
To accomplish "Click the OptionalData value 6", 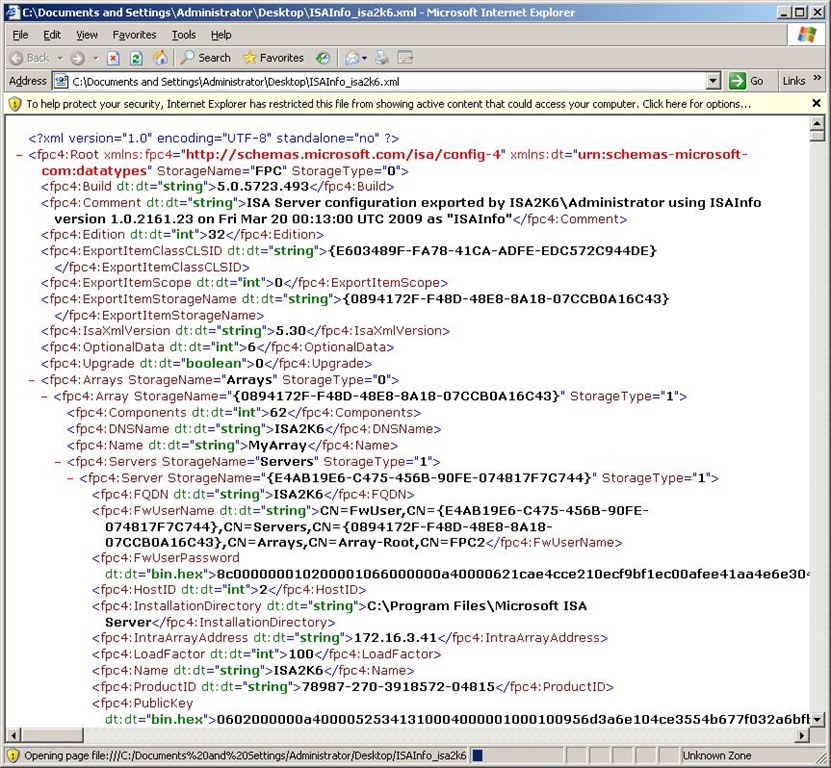I will pos(252,347).
